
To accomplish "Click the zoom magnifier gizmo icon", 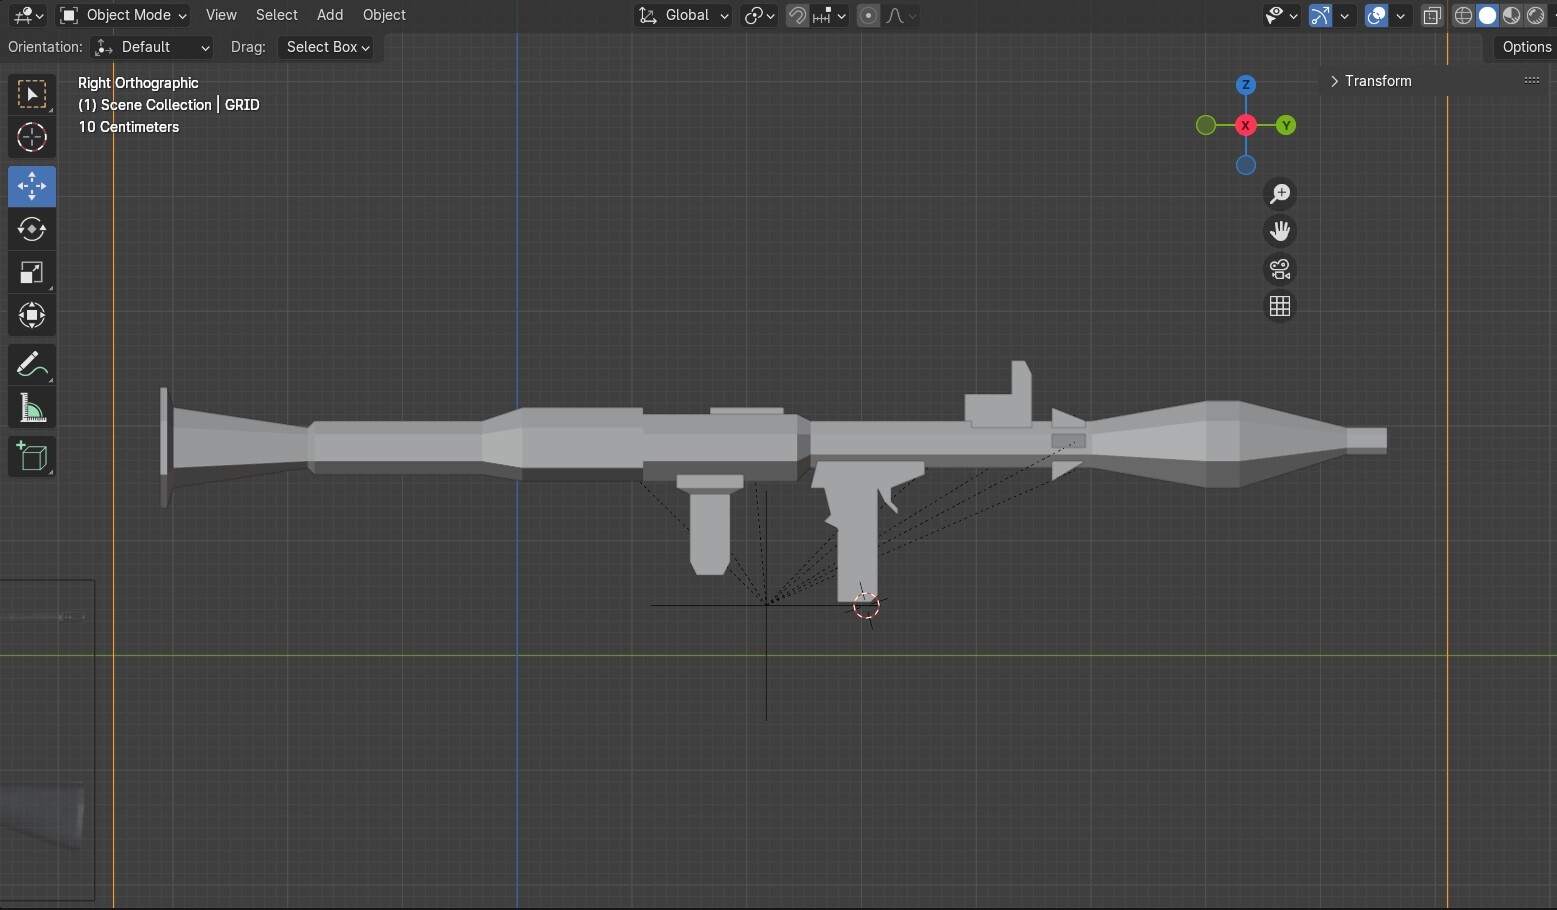I will [x=1279, y=193].
